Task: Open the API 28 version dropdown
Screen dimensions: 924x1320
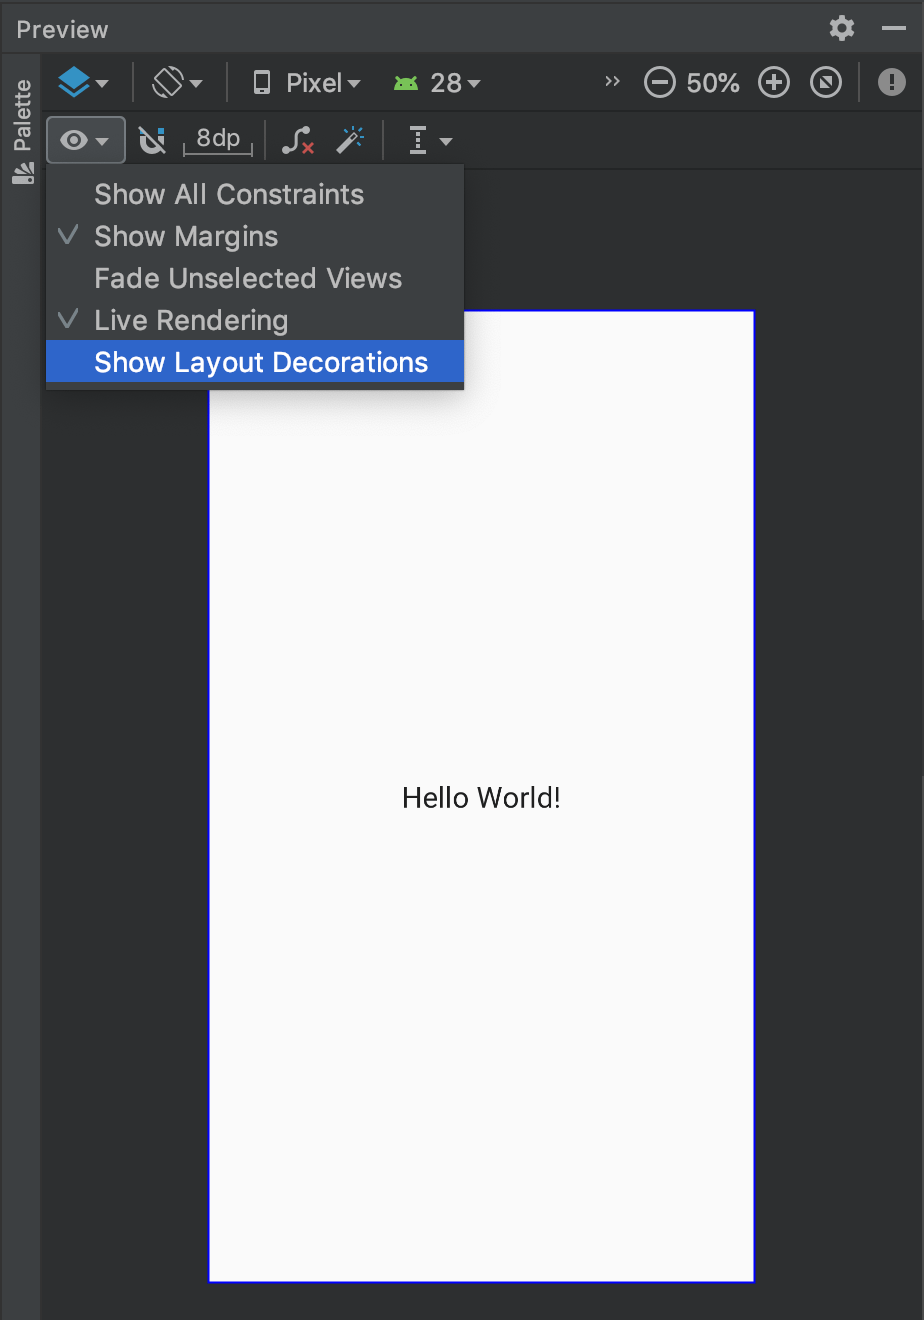Action: tap(437, 82)
